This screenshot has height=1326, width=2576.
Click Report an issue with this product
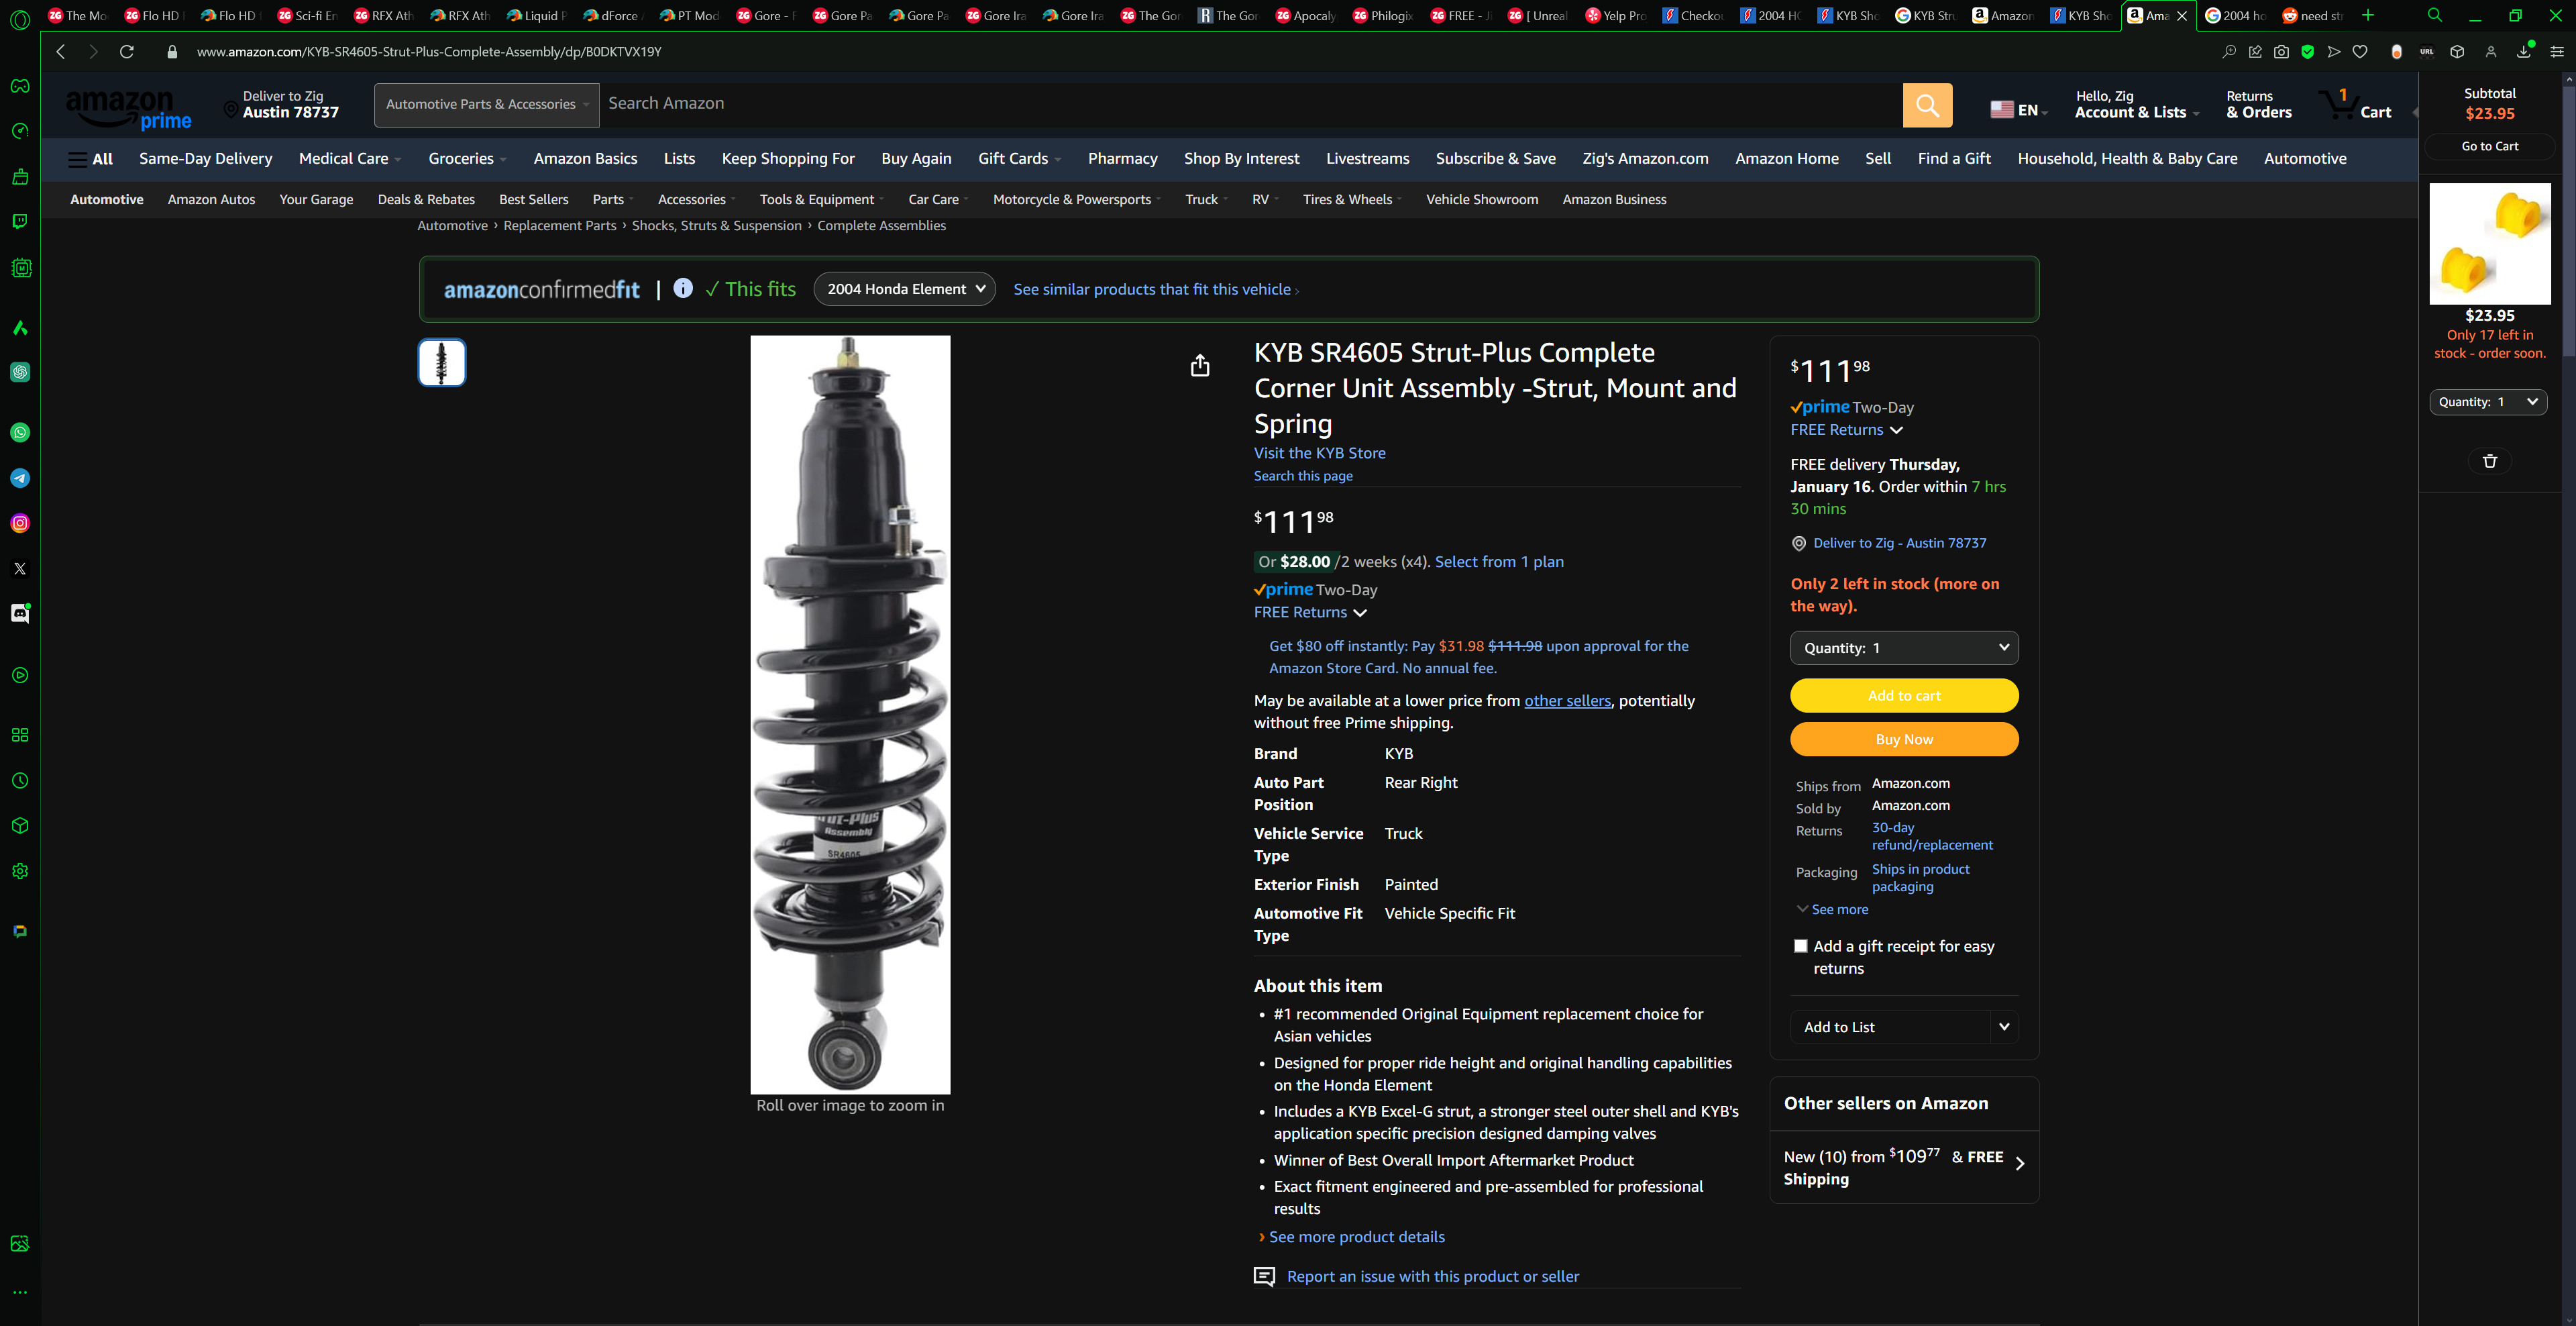point(1432,1277)
